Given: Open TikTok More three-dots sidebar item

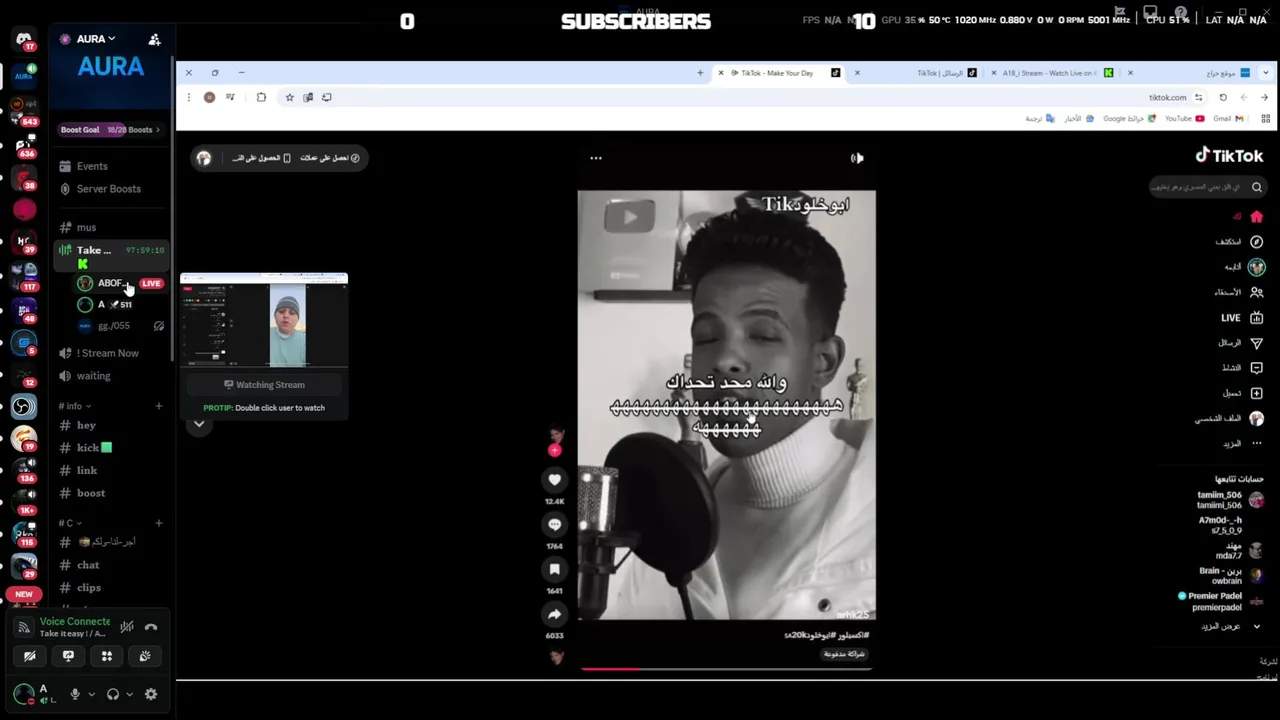Looking at the screenshot, I should (1257, 443).
